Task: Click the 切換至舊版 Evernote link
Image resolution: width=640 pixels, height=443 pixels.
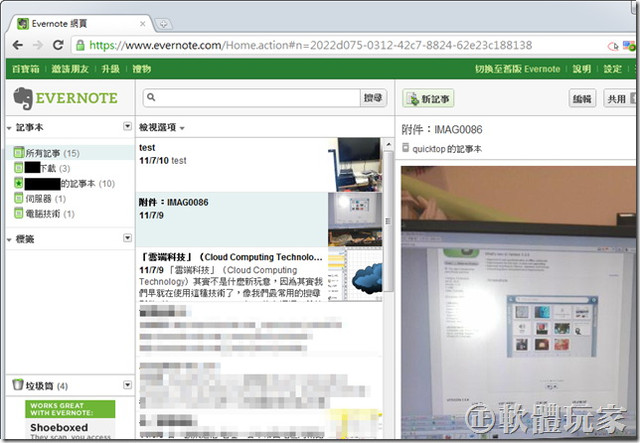Action: 517,69
